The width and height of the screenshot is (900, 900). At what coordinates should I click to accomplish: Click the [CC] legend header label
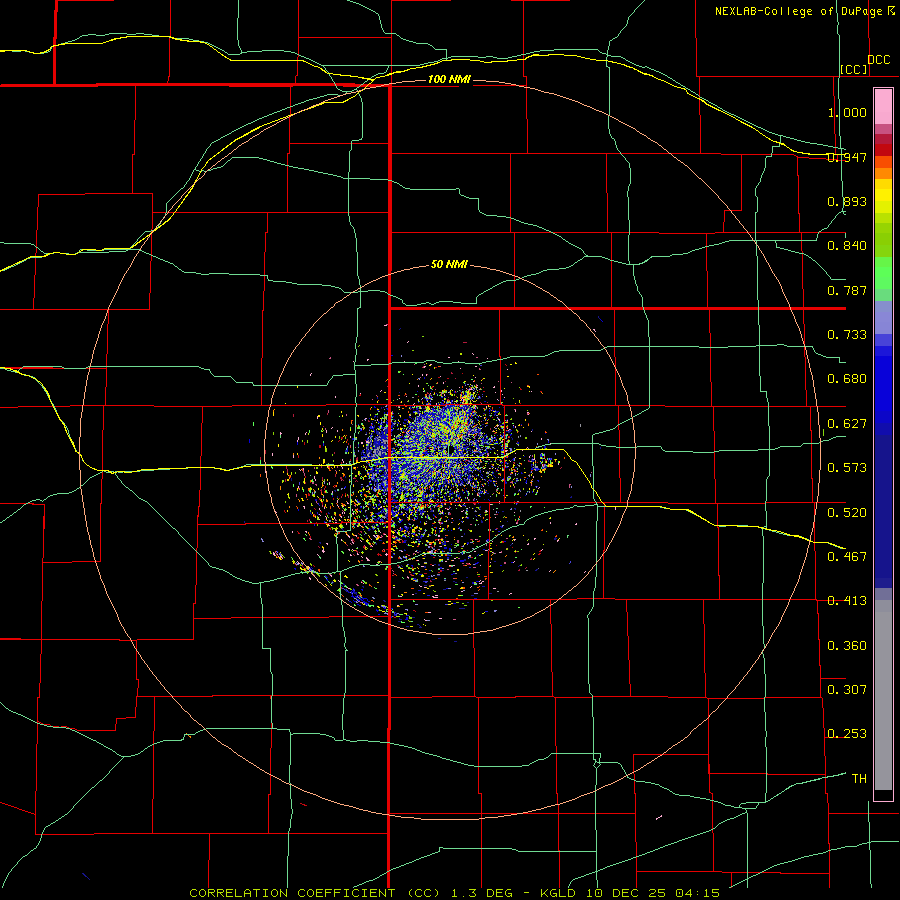854,69
